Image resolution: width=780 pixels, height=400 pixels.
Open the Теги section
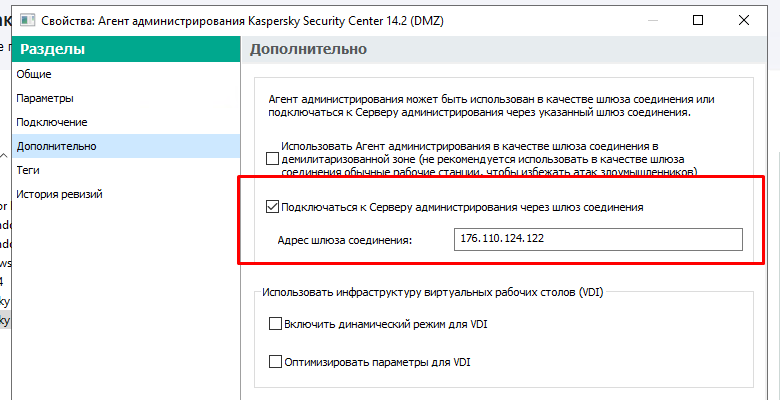tap(28, 170)
